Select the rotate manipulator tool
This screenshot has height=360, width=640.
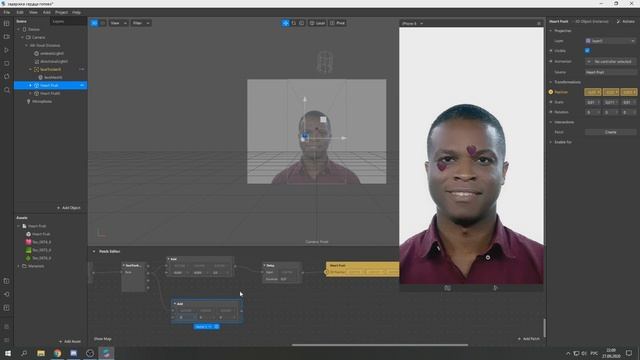tap(294, 23)
